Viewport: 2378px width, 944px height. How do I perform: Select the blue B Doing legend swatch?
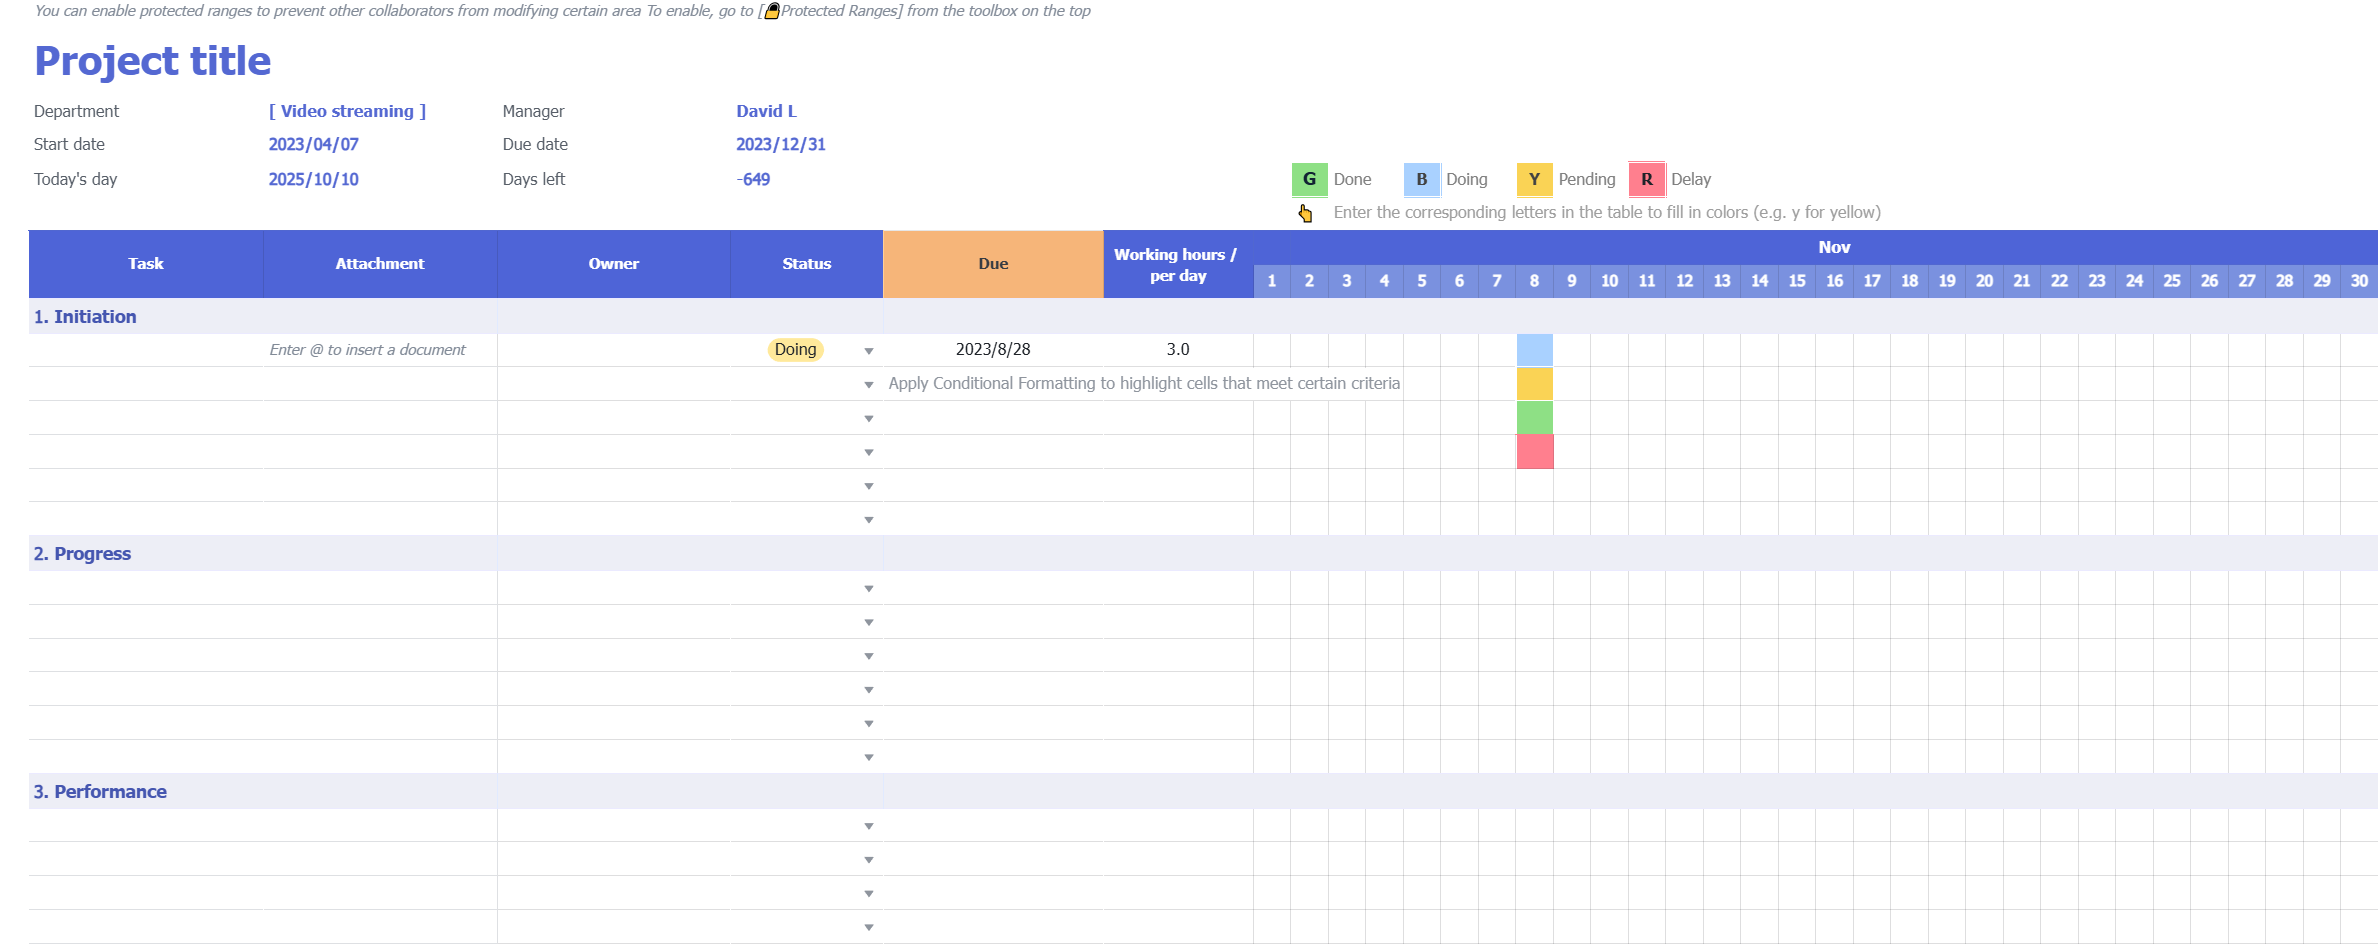[1421, 179]
